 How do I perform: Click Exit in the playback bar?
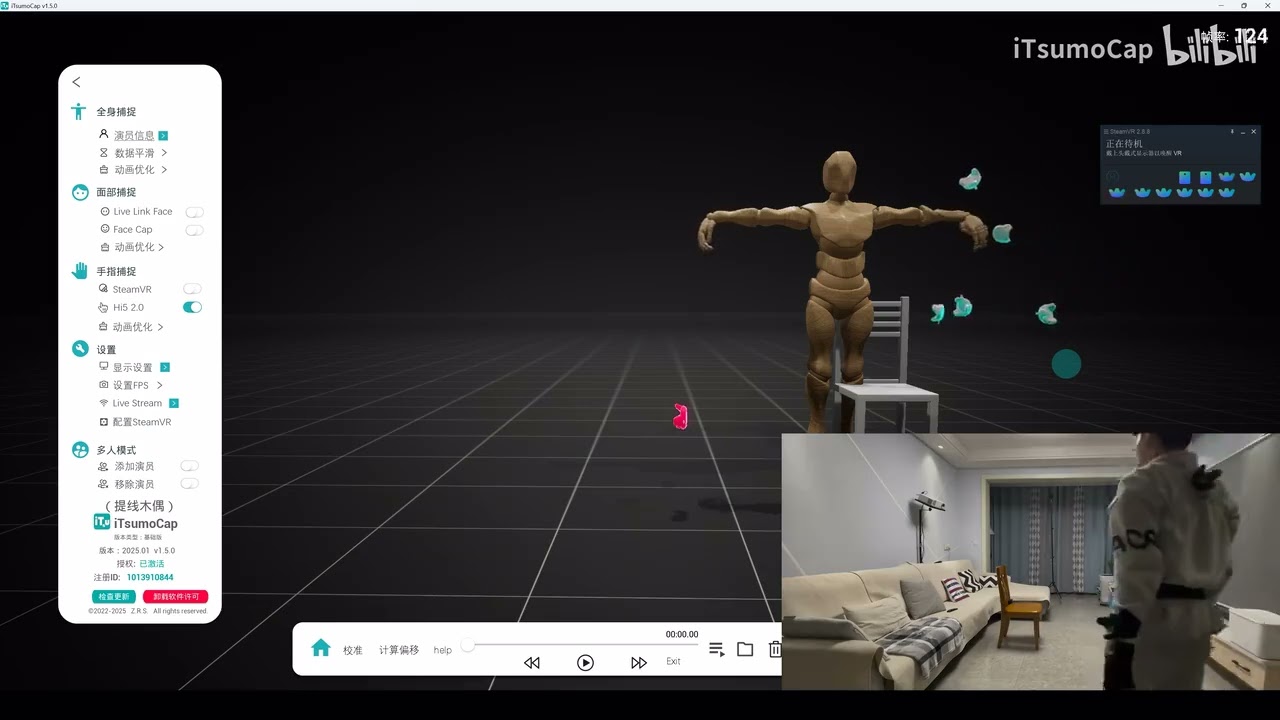point(673,661)
